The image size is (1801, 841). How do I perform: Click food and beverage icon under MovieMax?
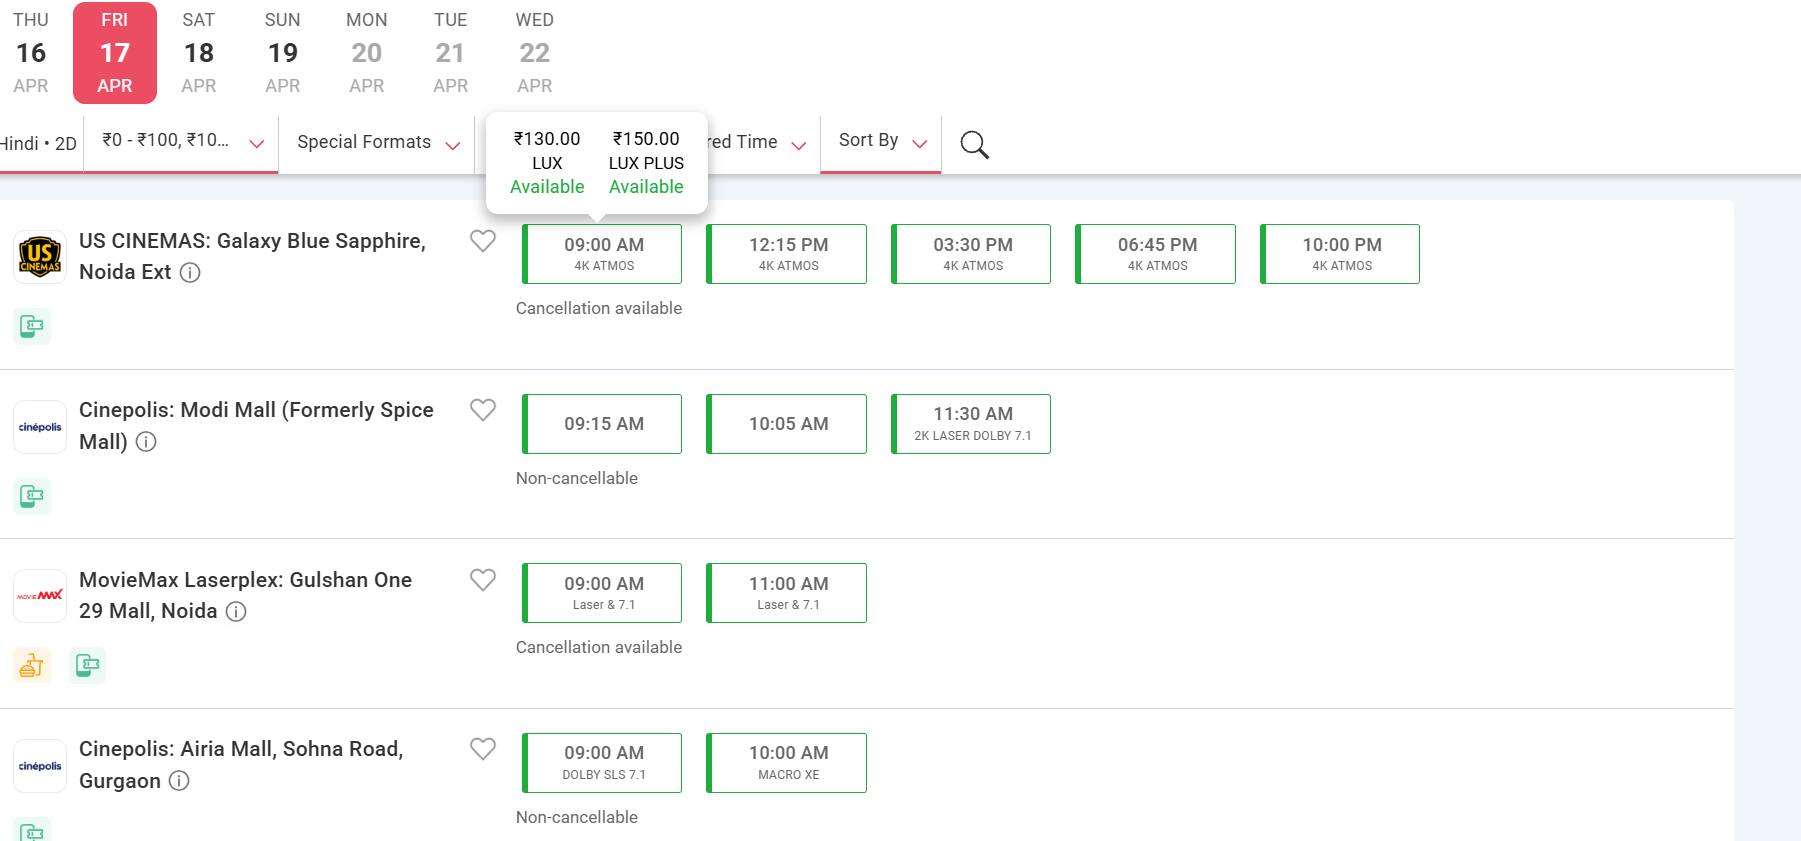point(32,665)
